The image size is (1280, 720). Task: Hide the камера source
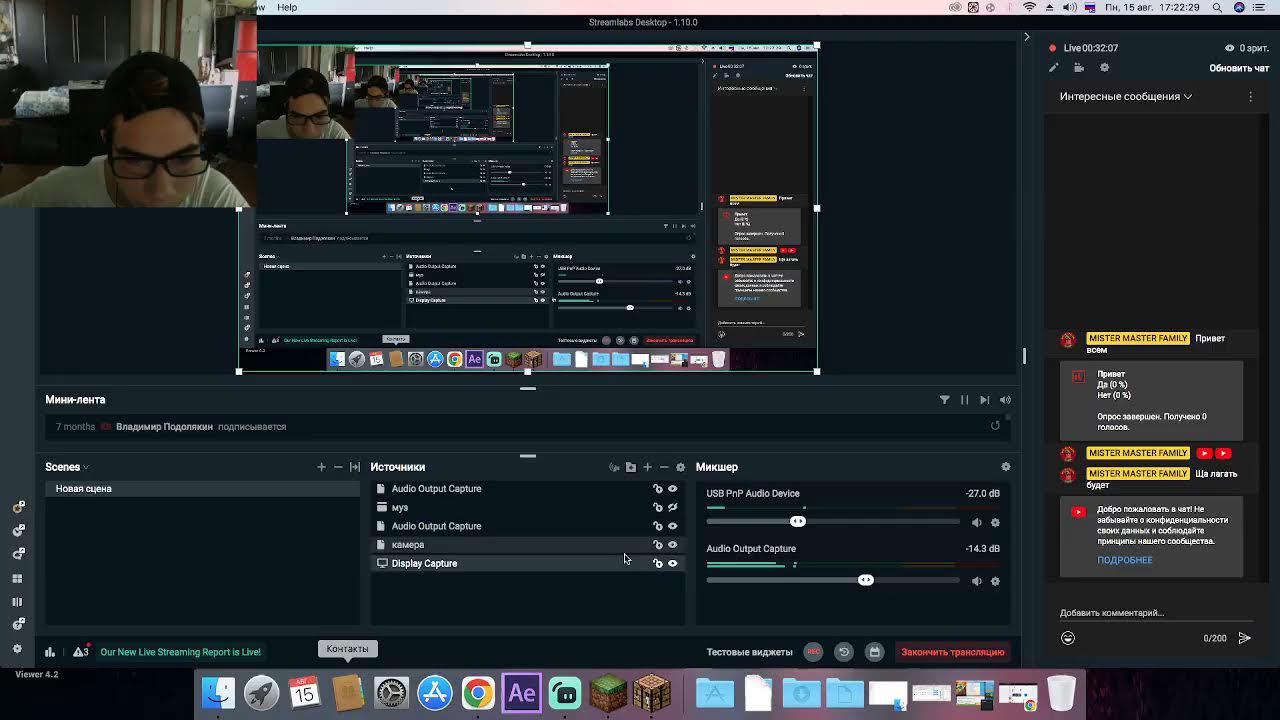pyautogui.click(x=673, y=545)
